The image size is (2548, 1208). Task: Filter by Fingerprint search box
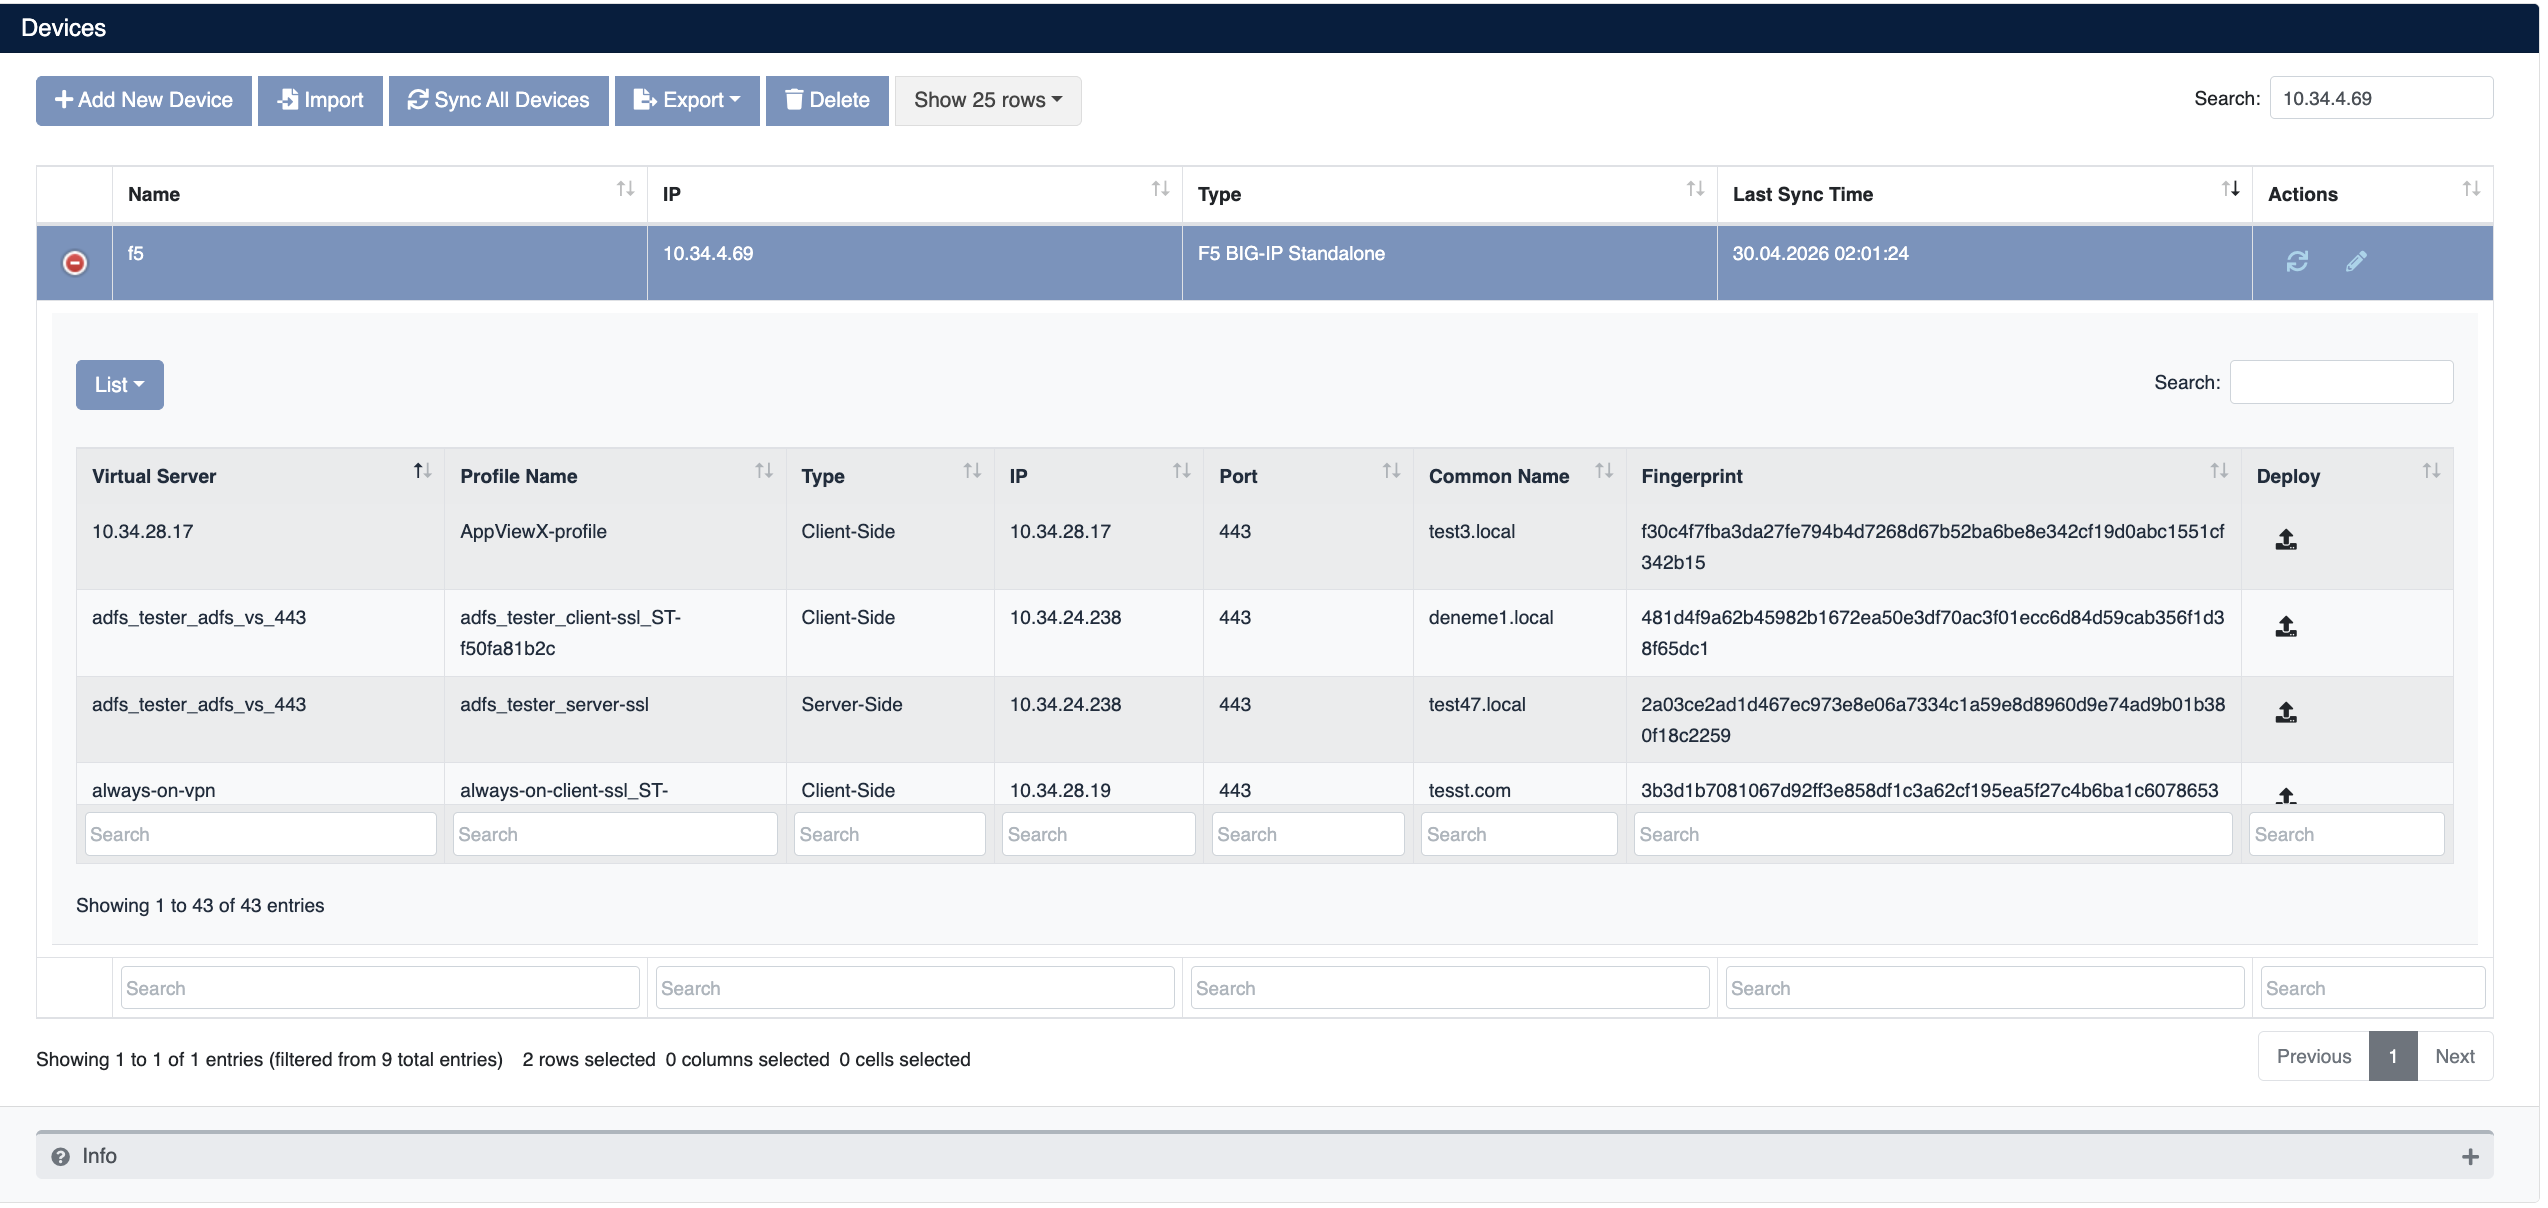[1933, 834]
